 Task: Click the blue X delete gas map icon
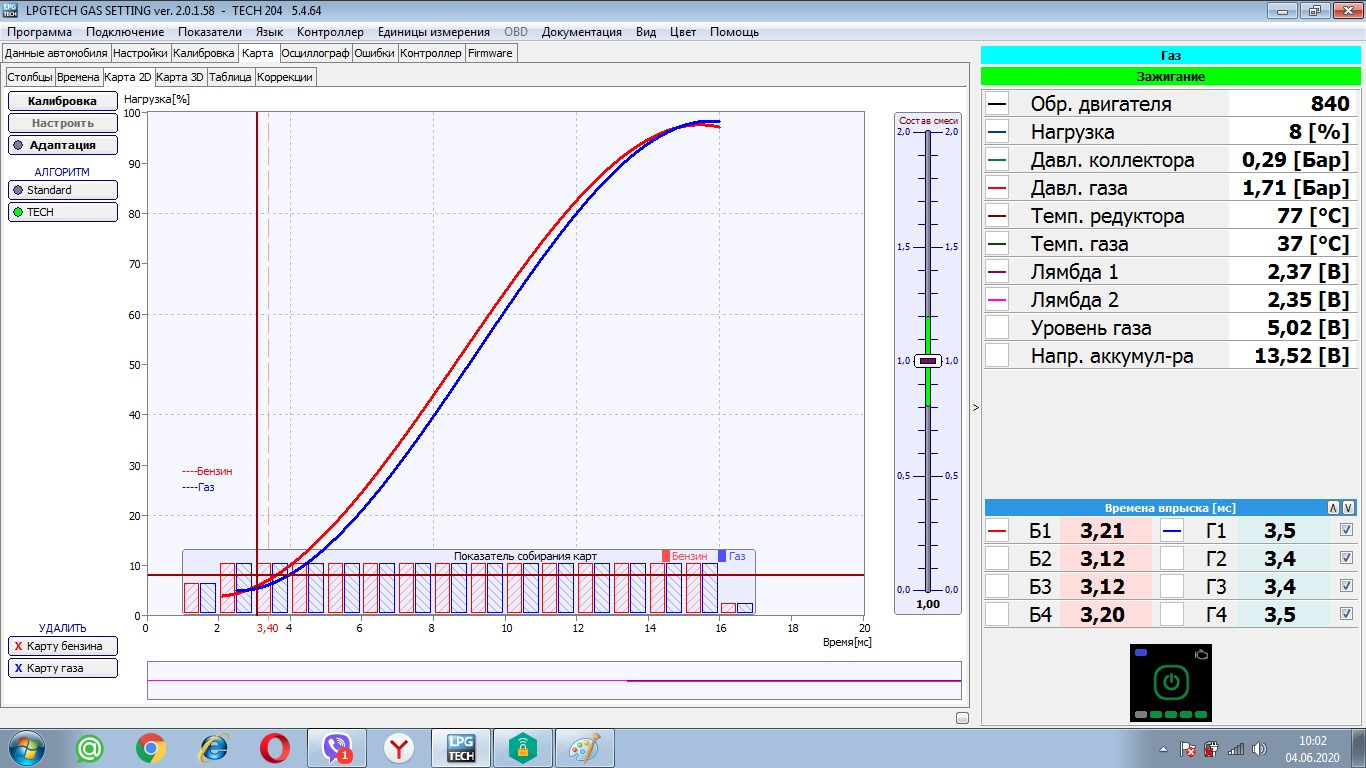click(18, 668)
